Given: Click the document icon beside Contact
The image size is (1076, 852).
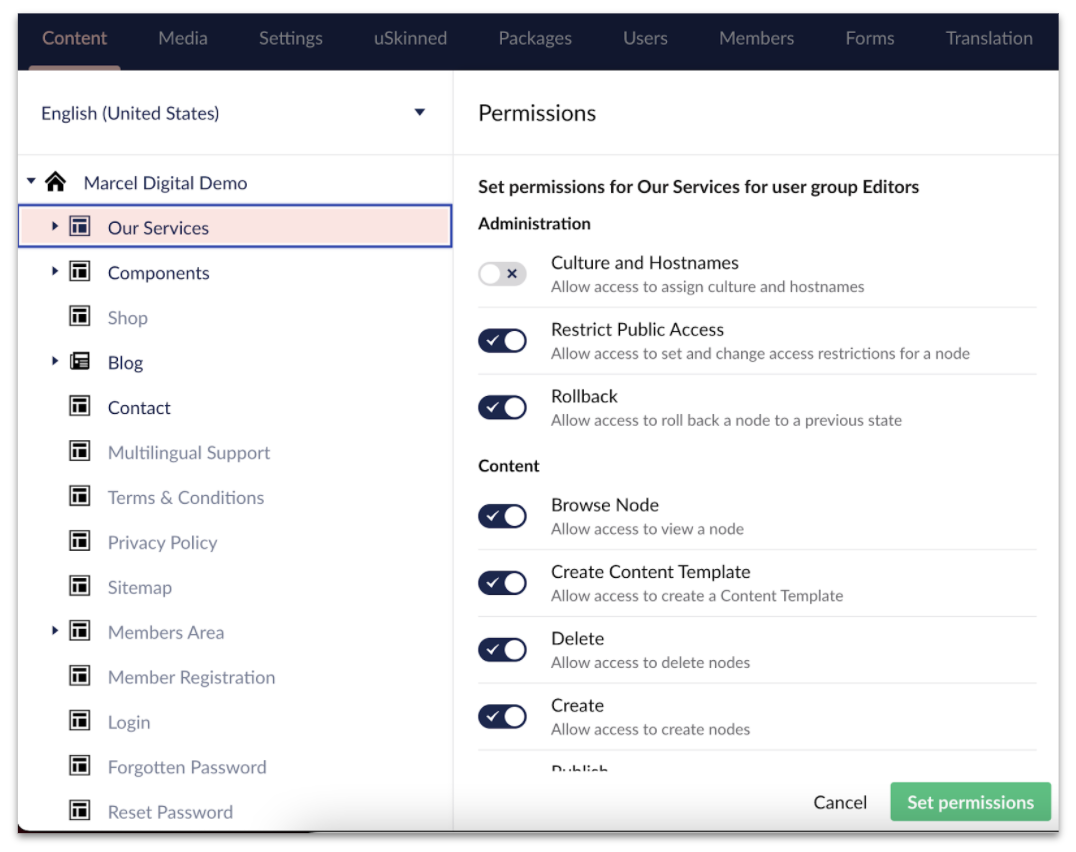Looking at the screenshot, I should click(80, 407).
